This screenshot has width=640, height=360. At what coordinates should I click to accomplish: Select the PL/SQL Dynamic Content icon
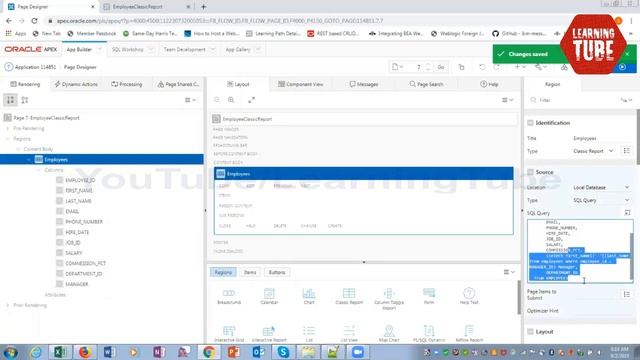(429, 331)
